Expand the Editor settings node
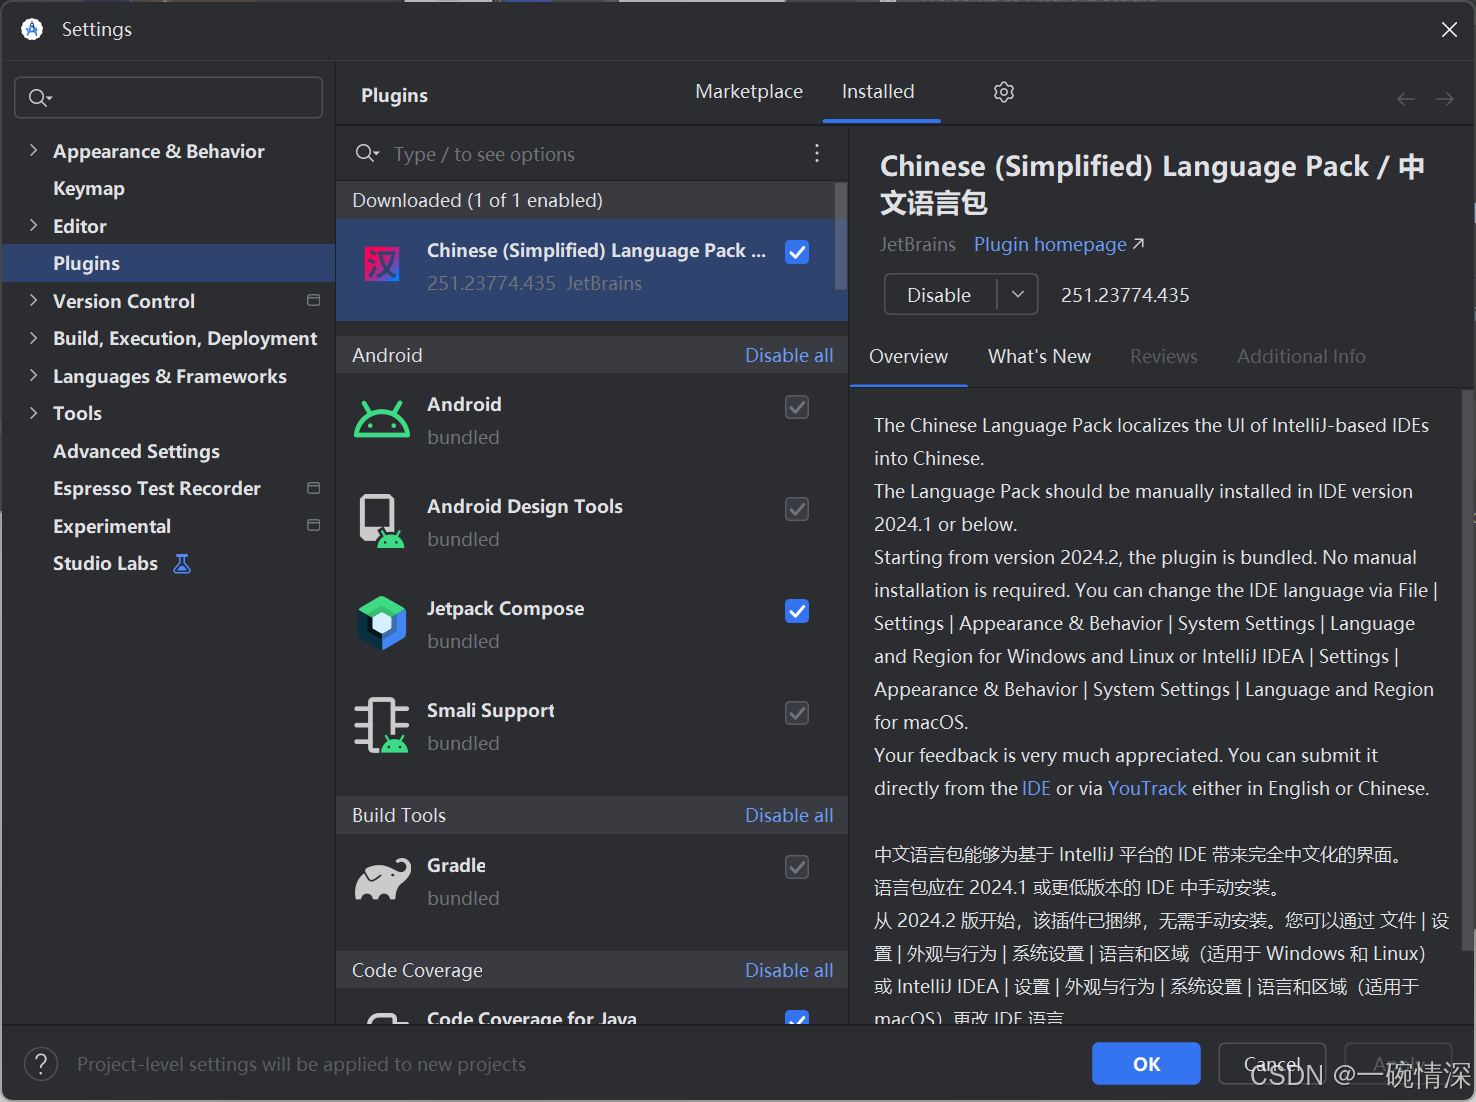1476x1102 pixels. 33,225
